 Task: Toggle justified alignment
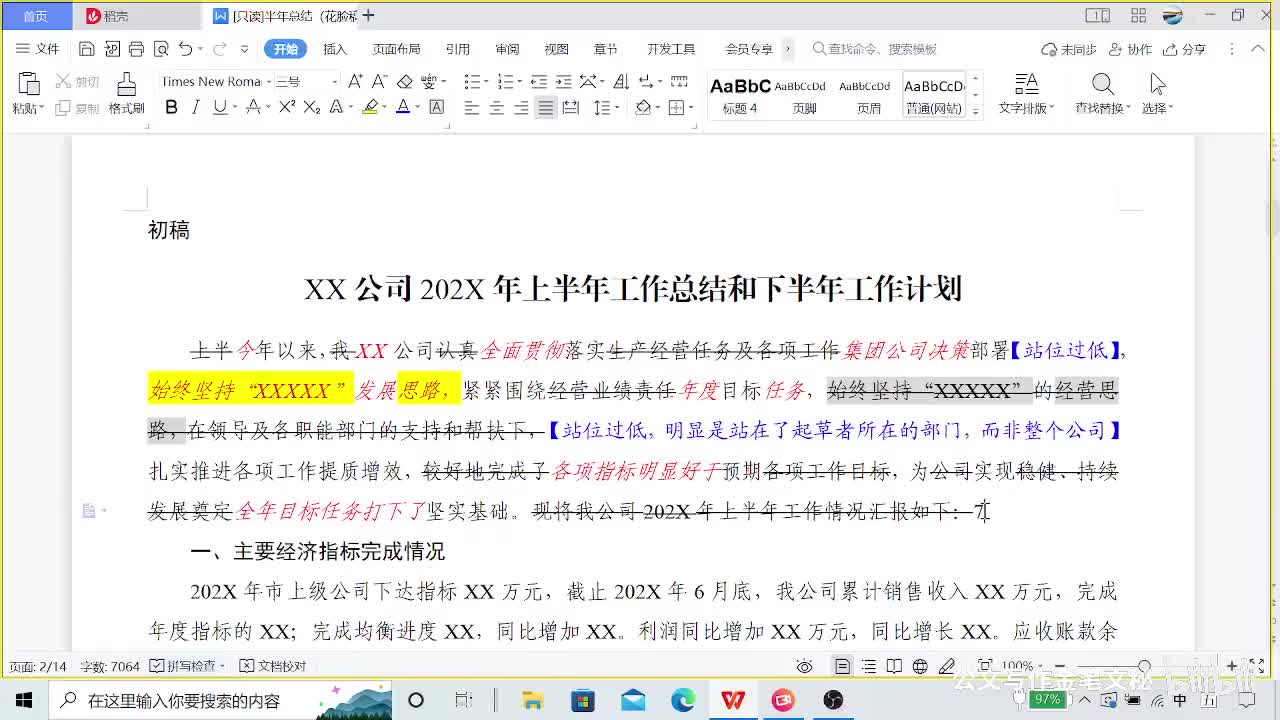point(545,107)
